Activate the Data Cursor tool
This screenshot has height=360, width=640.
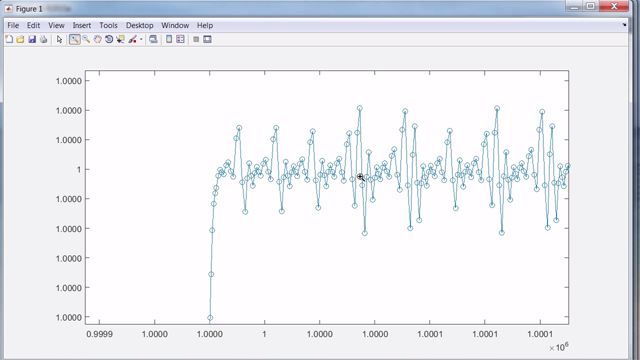point(120,39)
